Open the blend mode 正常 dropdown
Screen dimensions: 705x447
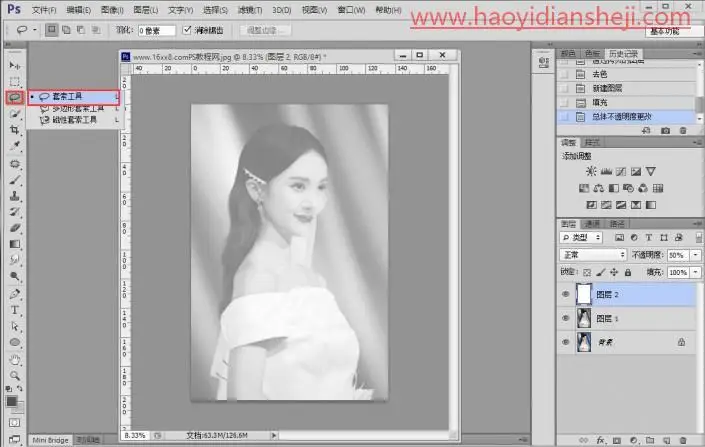tap(593, 255)
